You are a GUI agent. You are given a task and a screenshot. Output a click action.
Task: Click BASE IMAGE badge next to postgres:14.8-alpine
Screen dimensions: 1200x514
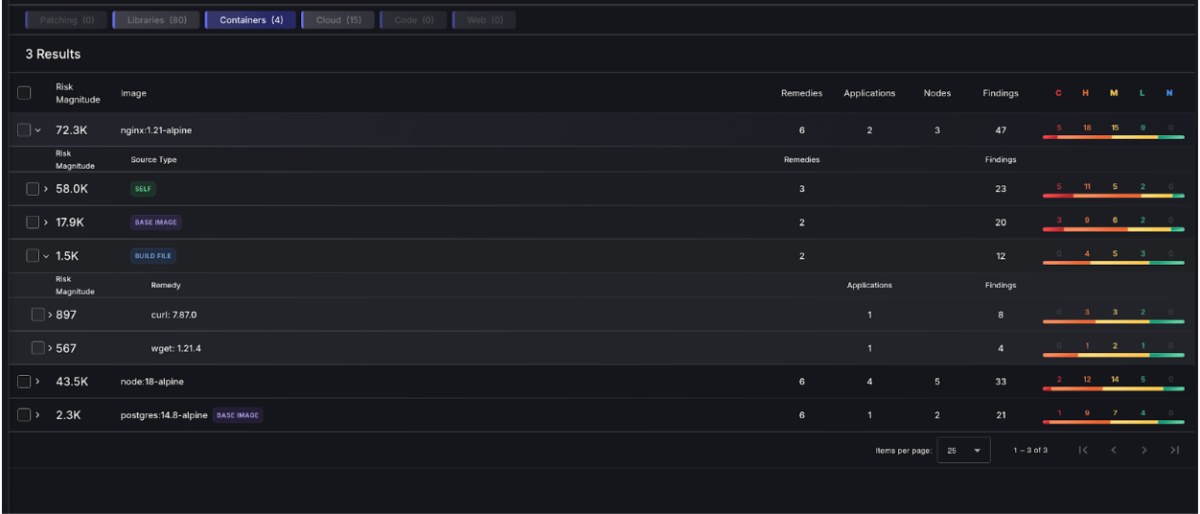[x=237, y=415]
